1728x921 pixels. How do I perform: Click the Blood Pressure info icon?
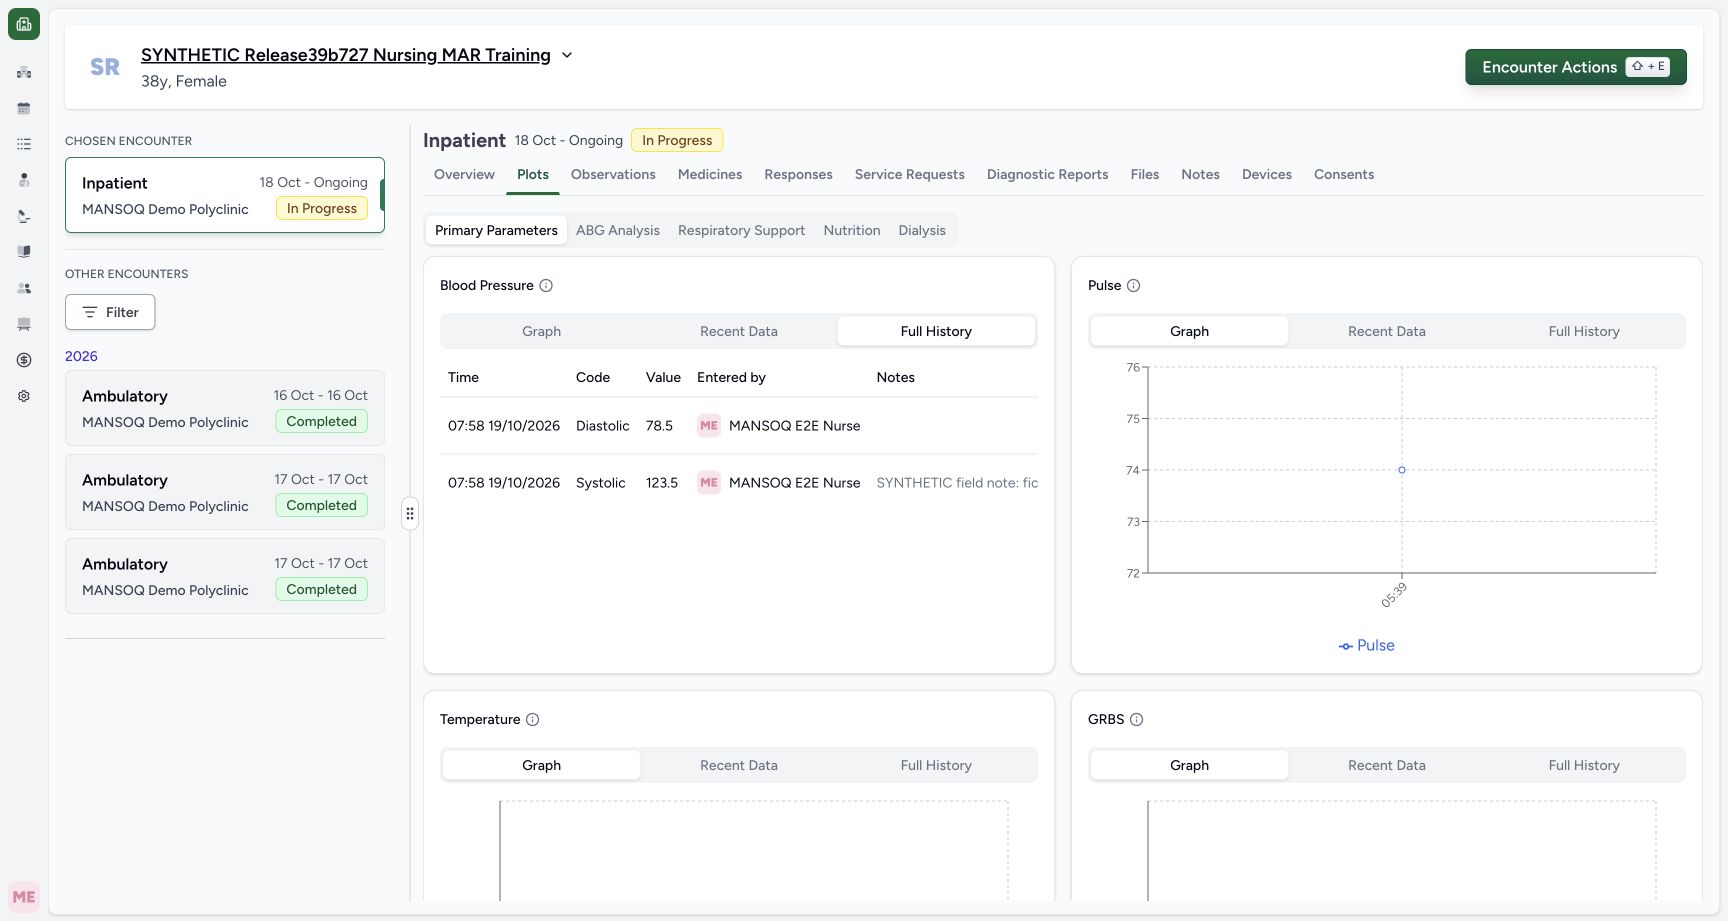pos(546,285)
